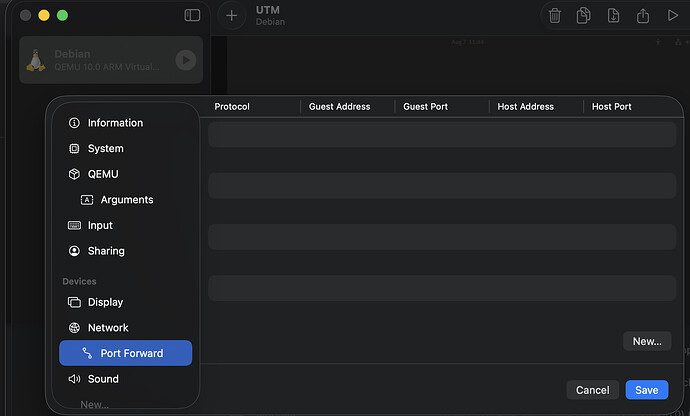Viewport: 690px width, 416px height.
Task: Click the move VM document arrow icon
Action: [x=613, y=16]
